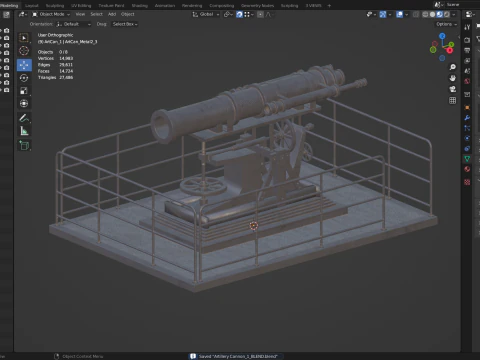Open the shading options dropdown arrow
Screen dimensions: 480x360
click(x=454, y=14)
